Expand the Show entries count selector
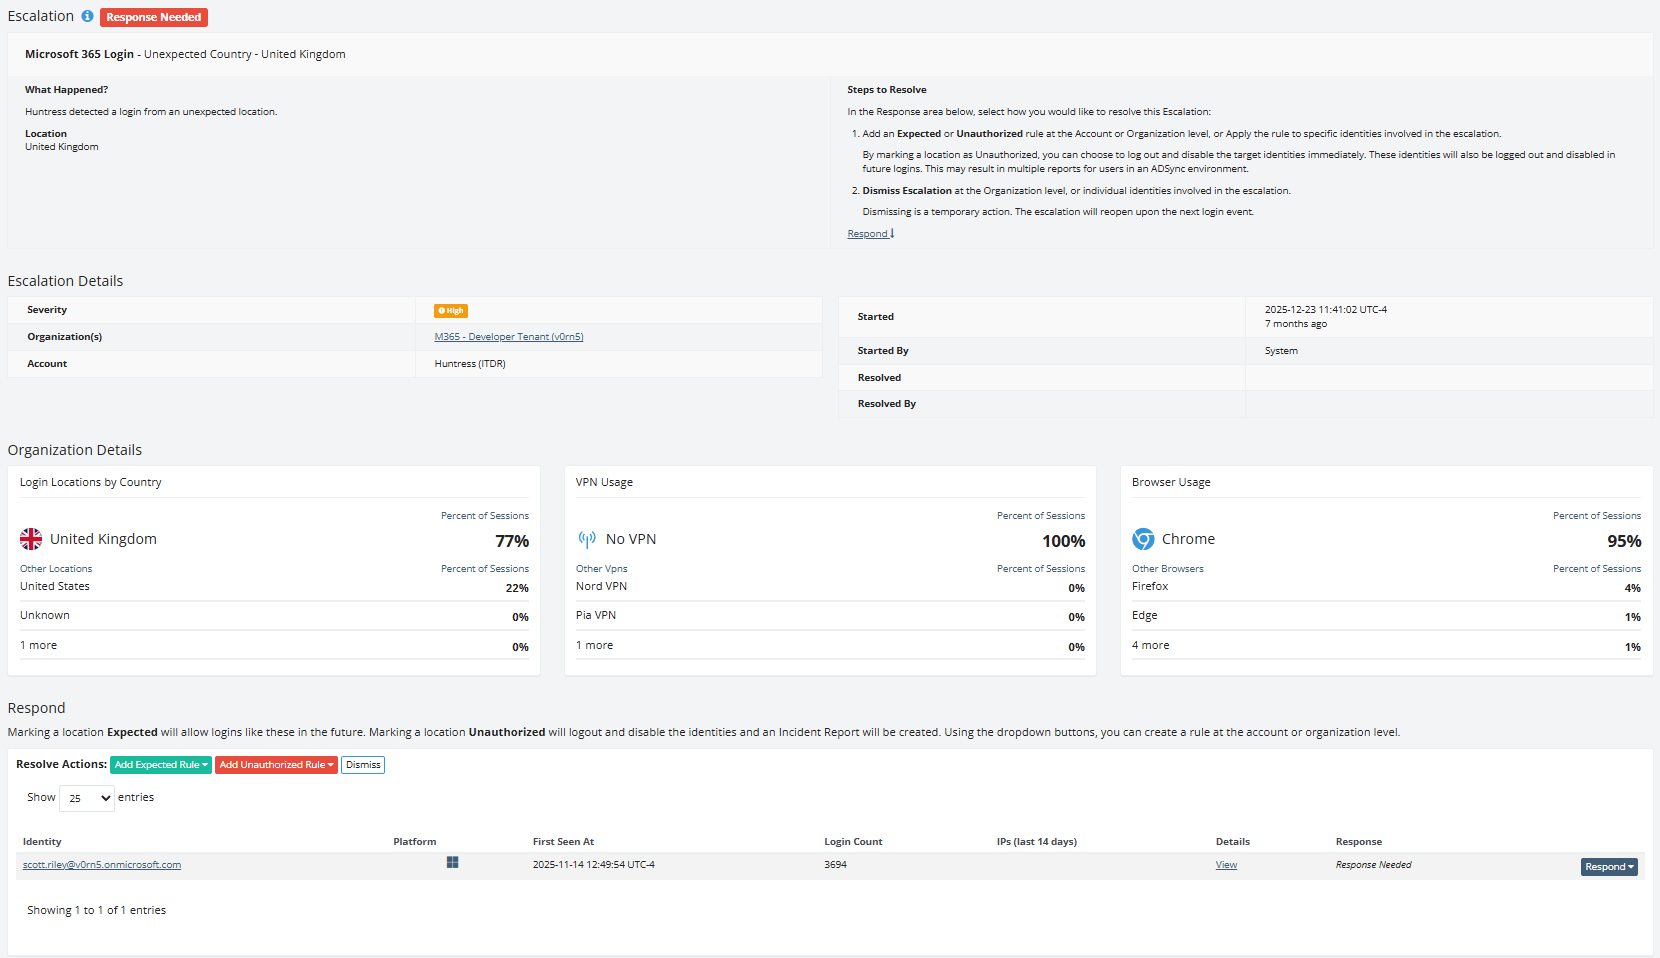Screen dimensions: 1660x958 coord(87,798)
